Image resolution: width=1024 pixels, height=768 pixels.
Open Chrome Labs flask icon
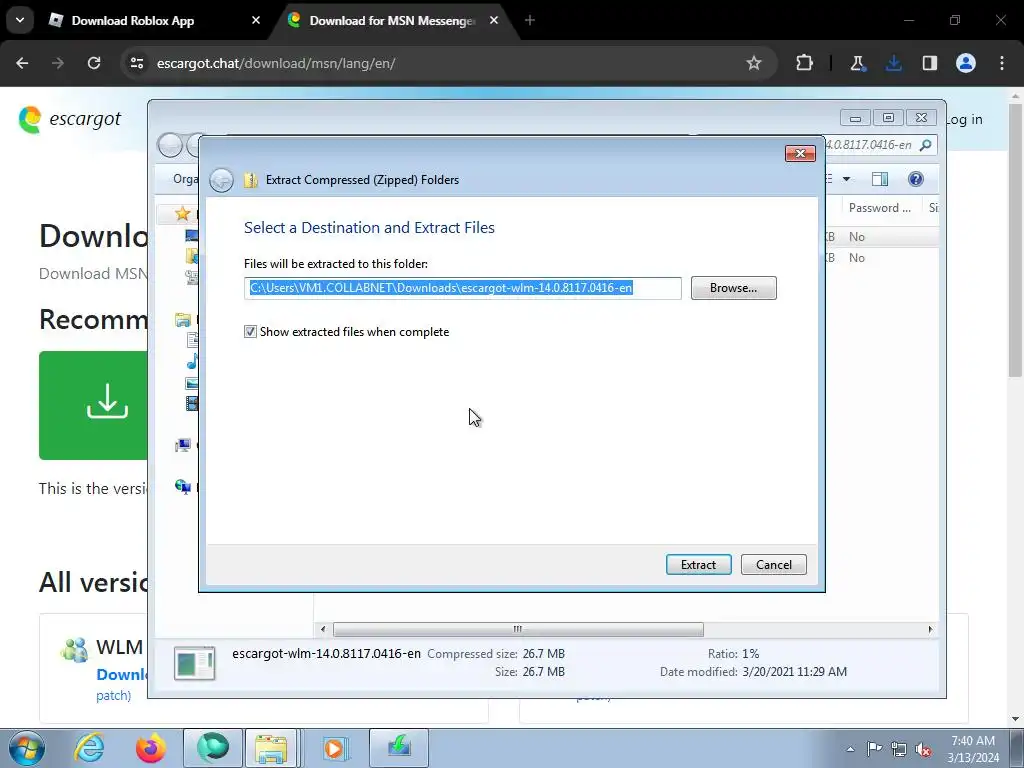pyautogui.click(x=857, y=63)
